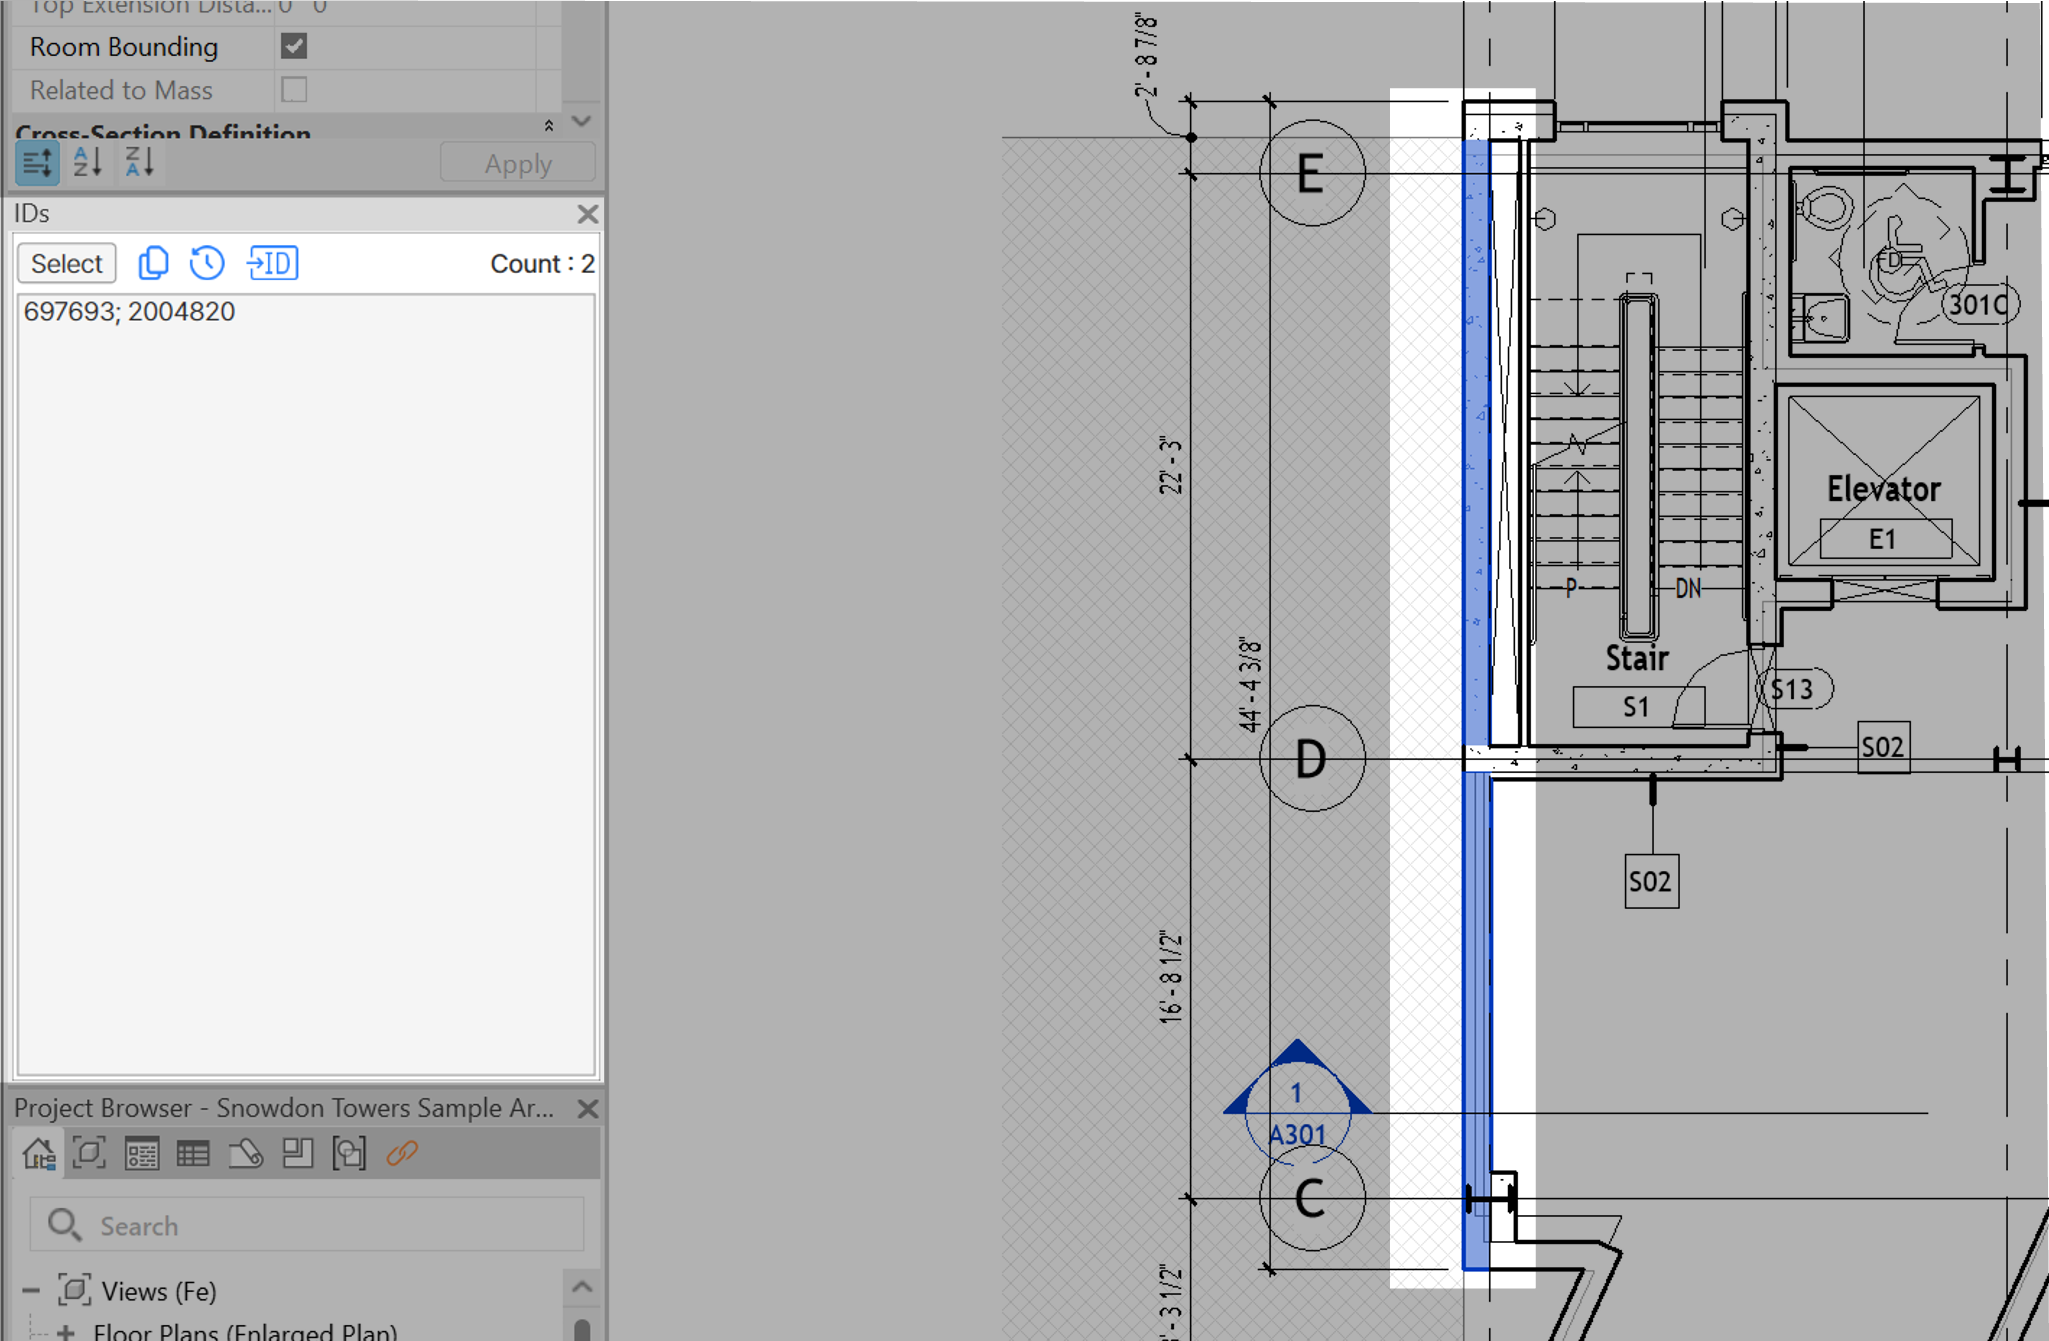
Task: Toggle the Related to Mass checkbox
Action: pos(294,90)
